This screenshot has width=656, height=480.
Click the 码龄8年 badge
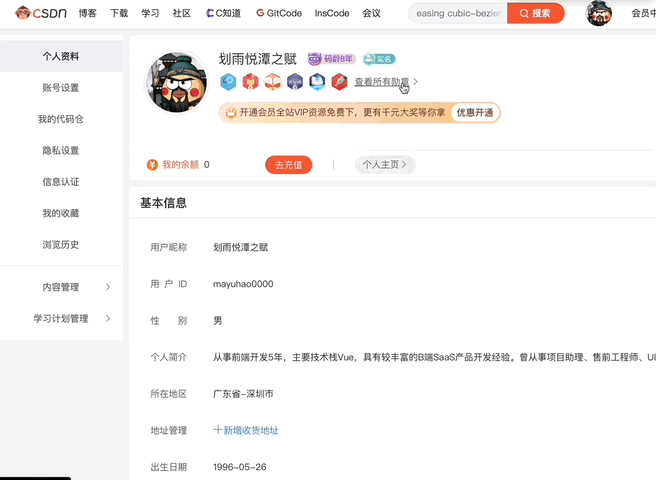(331, 59)
